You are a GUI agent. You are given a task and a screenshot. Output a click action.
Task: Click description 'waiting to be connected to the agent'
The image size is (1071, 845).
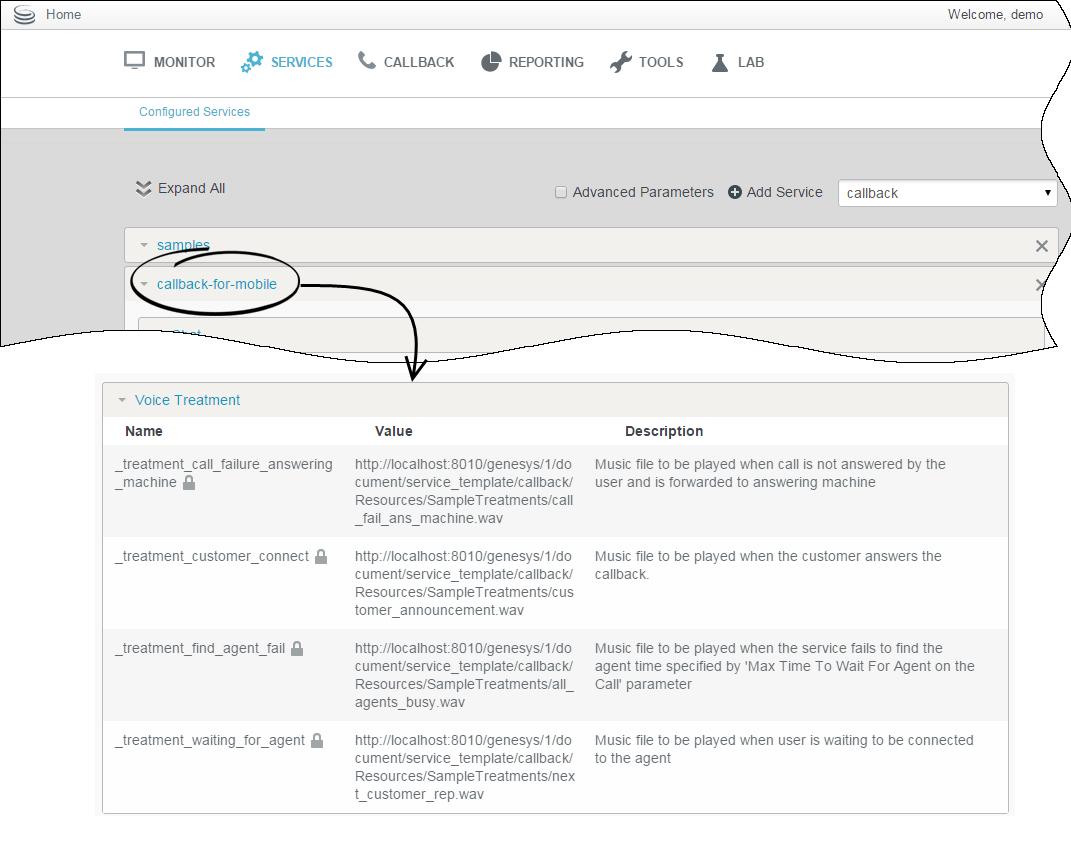(783, 749)
